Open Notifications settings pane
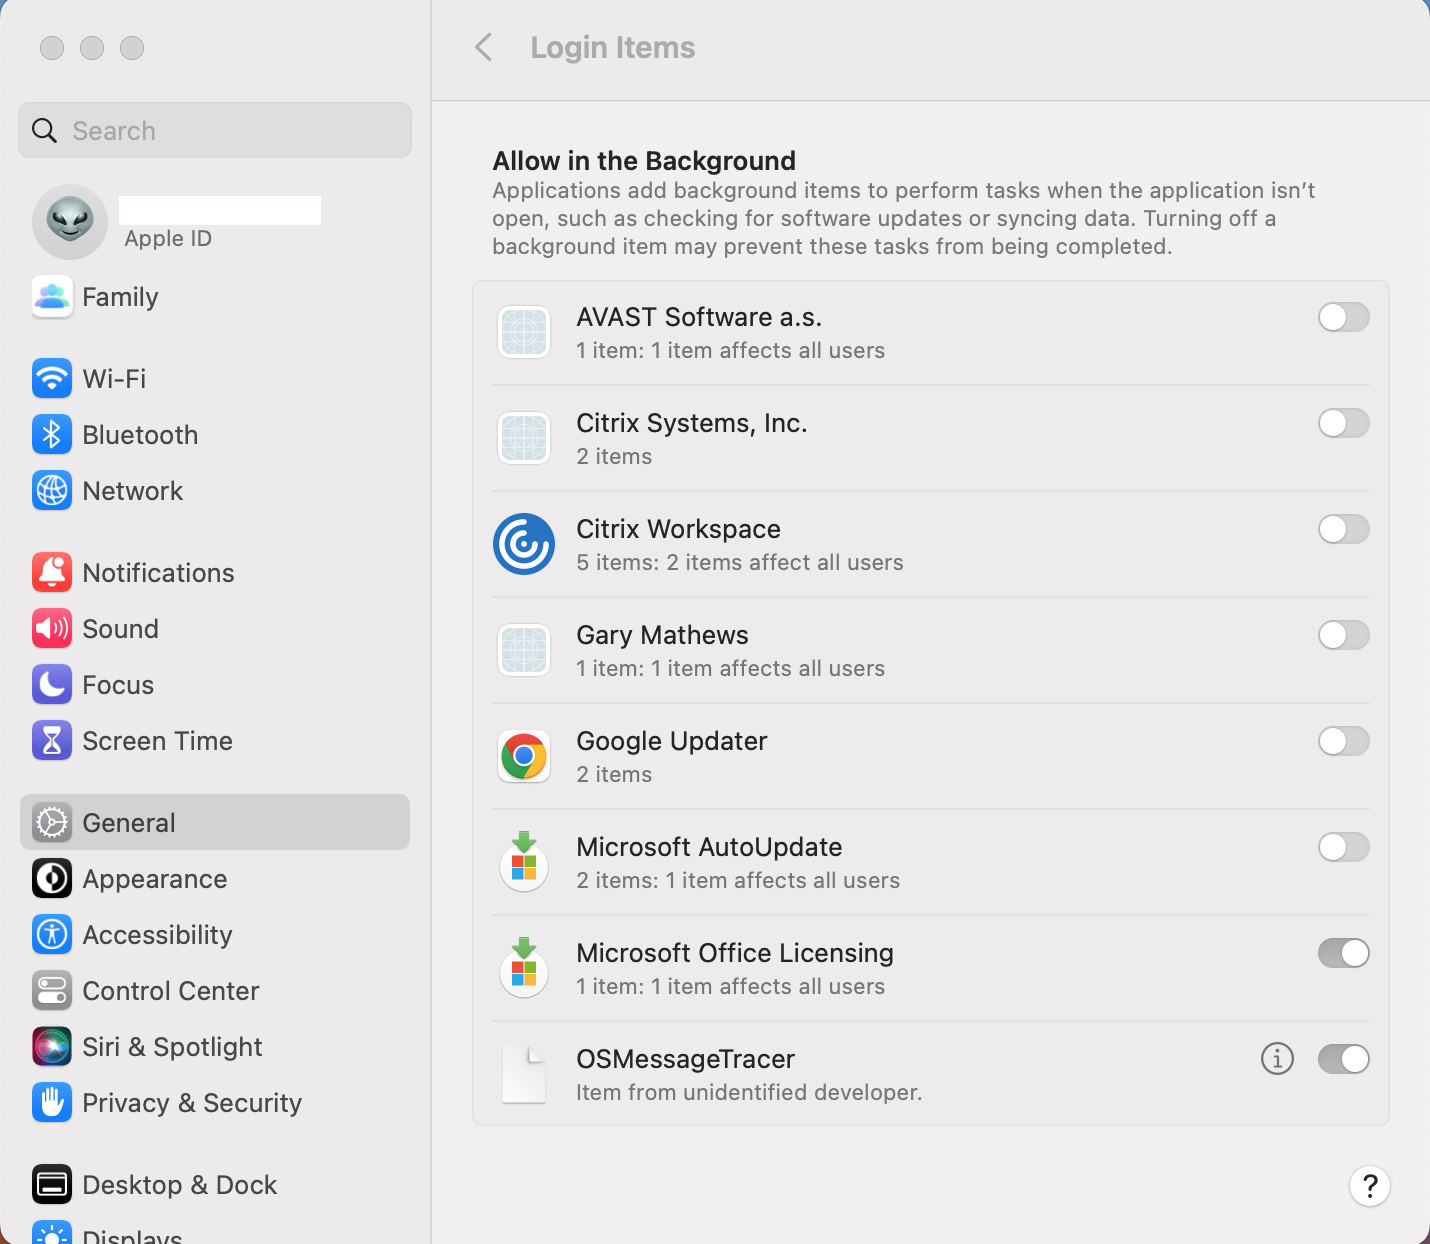This screenshot has width=1430, height=1244. click(215, 573)
